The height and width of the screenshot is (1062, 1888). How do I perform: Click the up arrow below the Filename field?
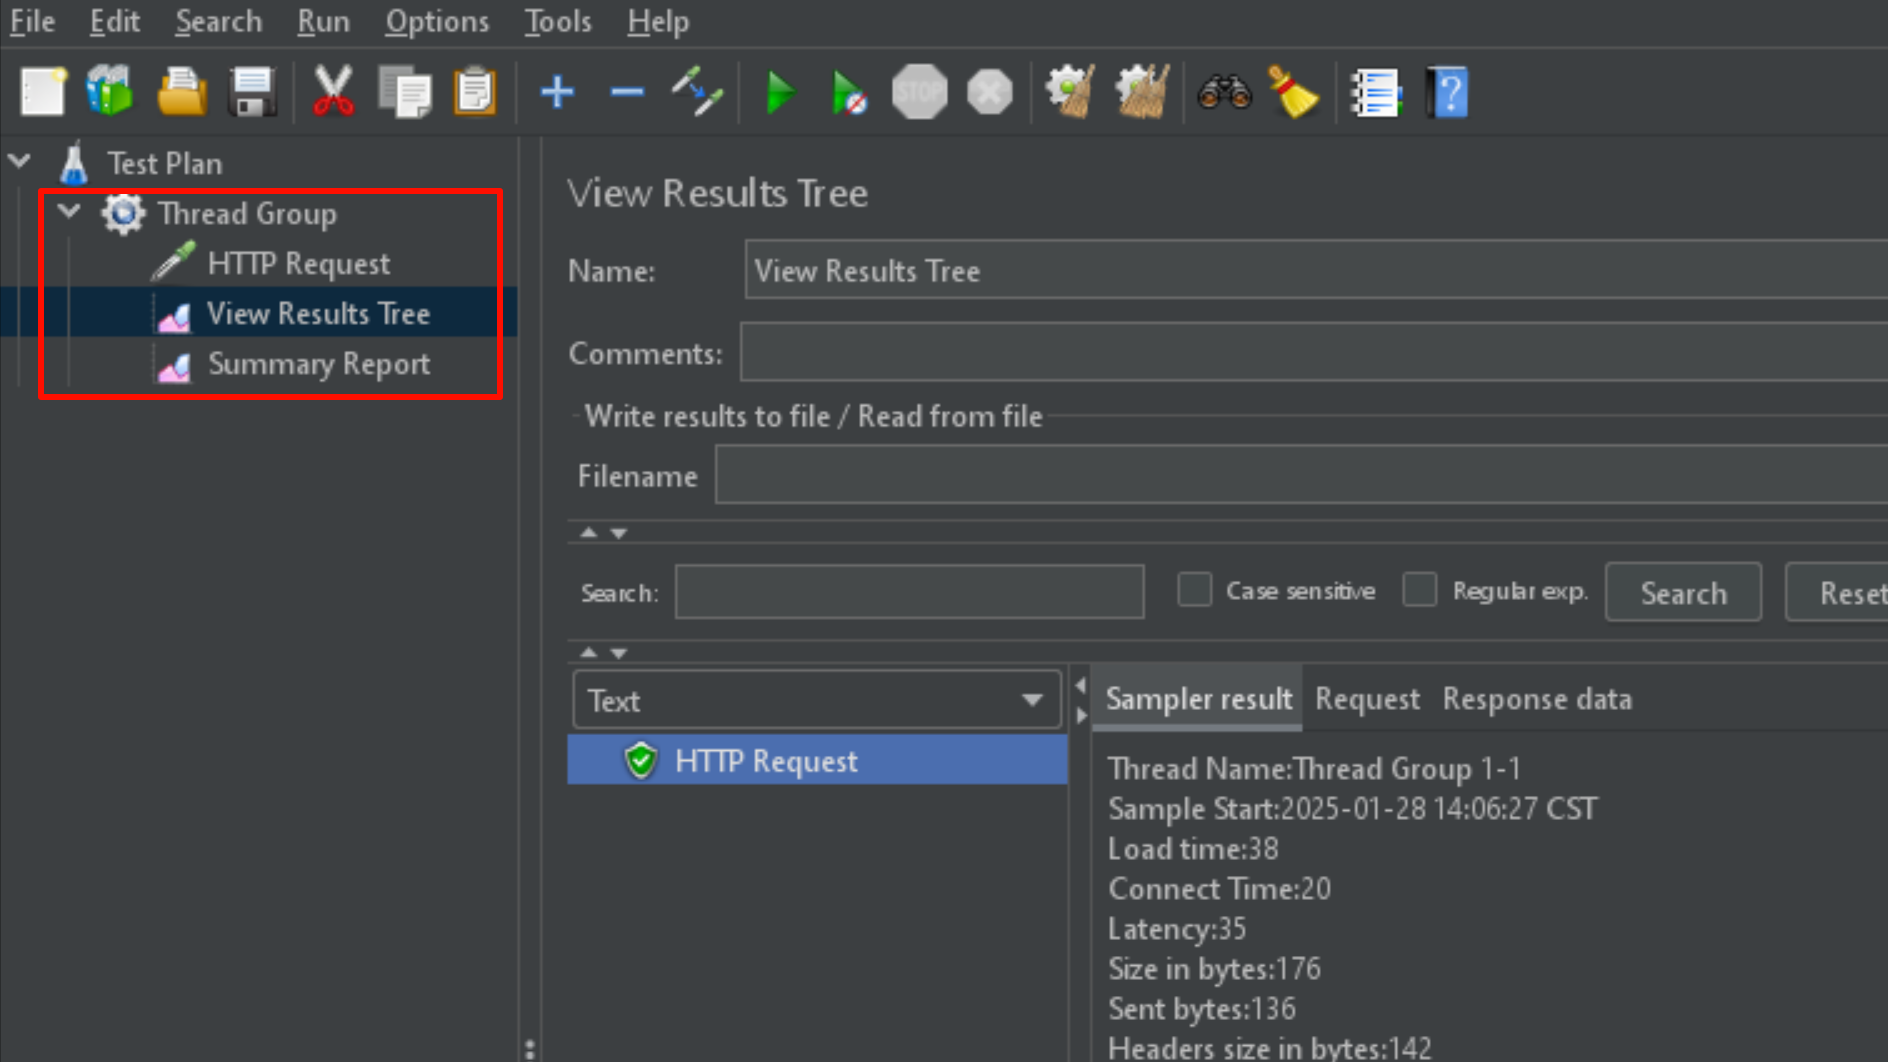click(x=589, y=532)
